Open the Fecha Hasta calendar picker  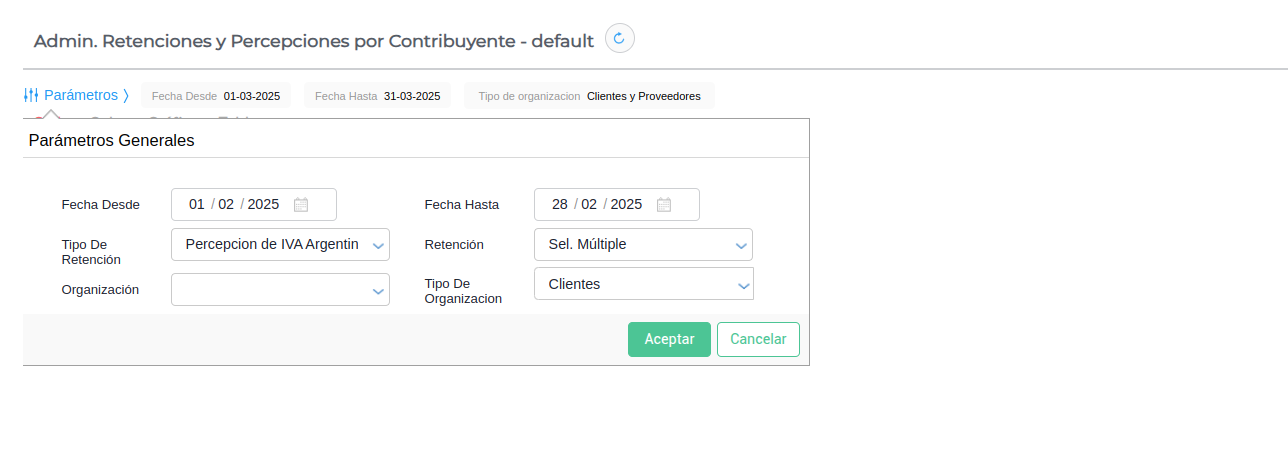(664, 205)
